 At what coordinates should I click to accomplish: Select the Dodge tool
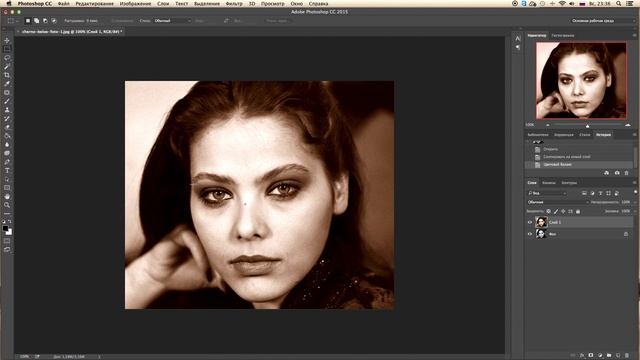click(x=7, y=153)
